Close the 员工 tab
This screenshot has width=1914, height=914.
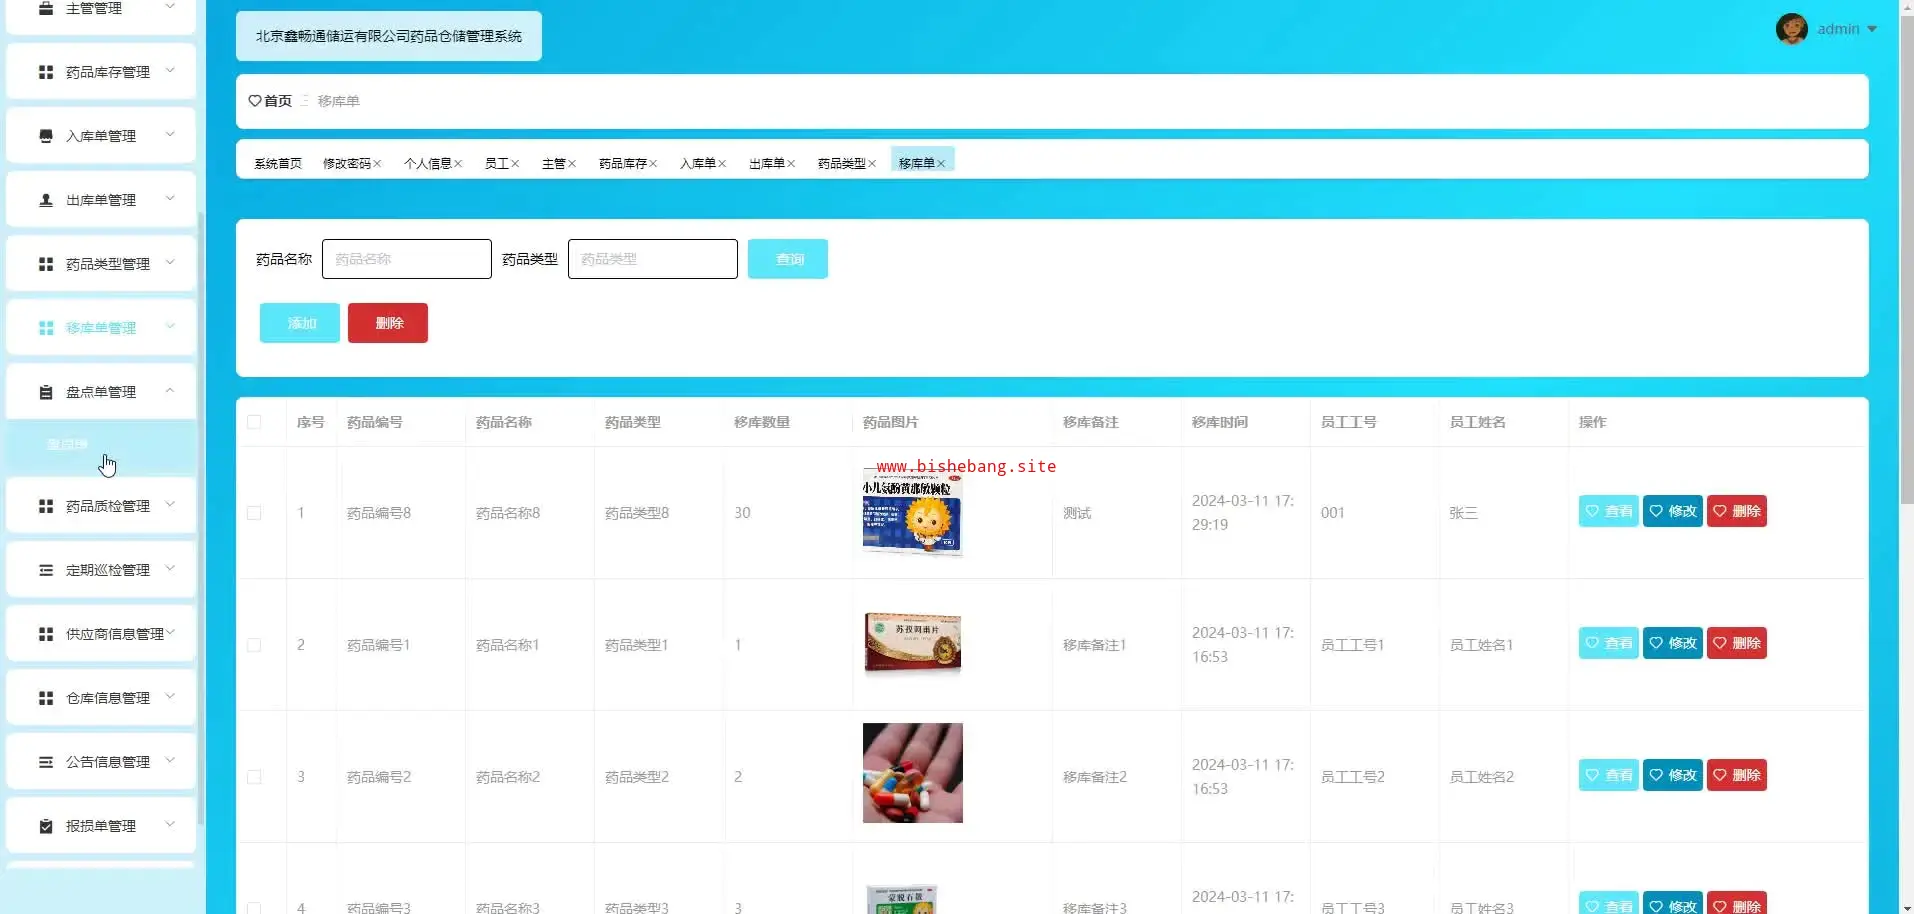(515, 164)
